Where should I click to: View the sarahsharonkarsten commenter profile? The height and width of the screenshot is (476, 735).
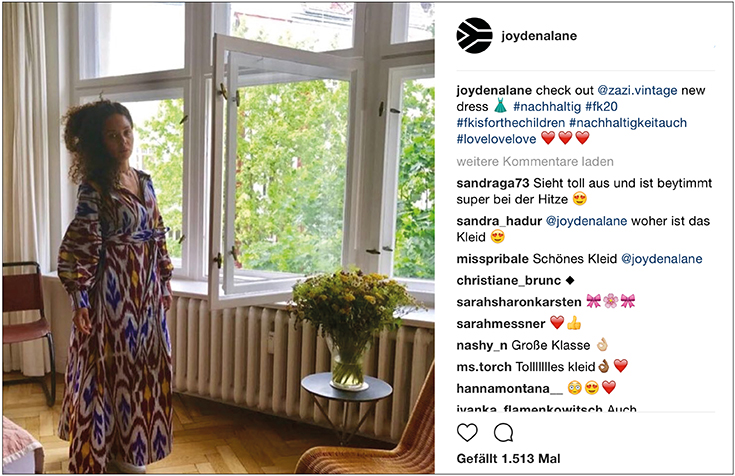click(519, 302)
